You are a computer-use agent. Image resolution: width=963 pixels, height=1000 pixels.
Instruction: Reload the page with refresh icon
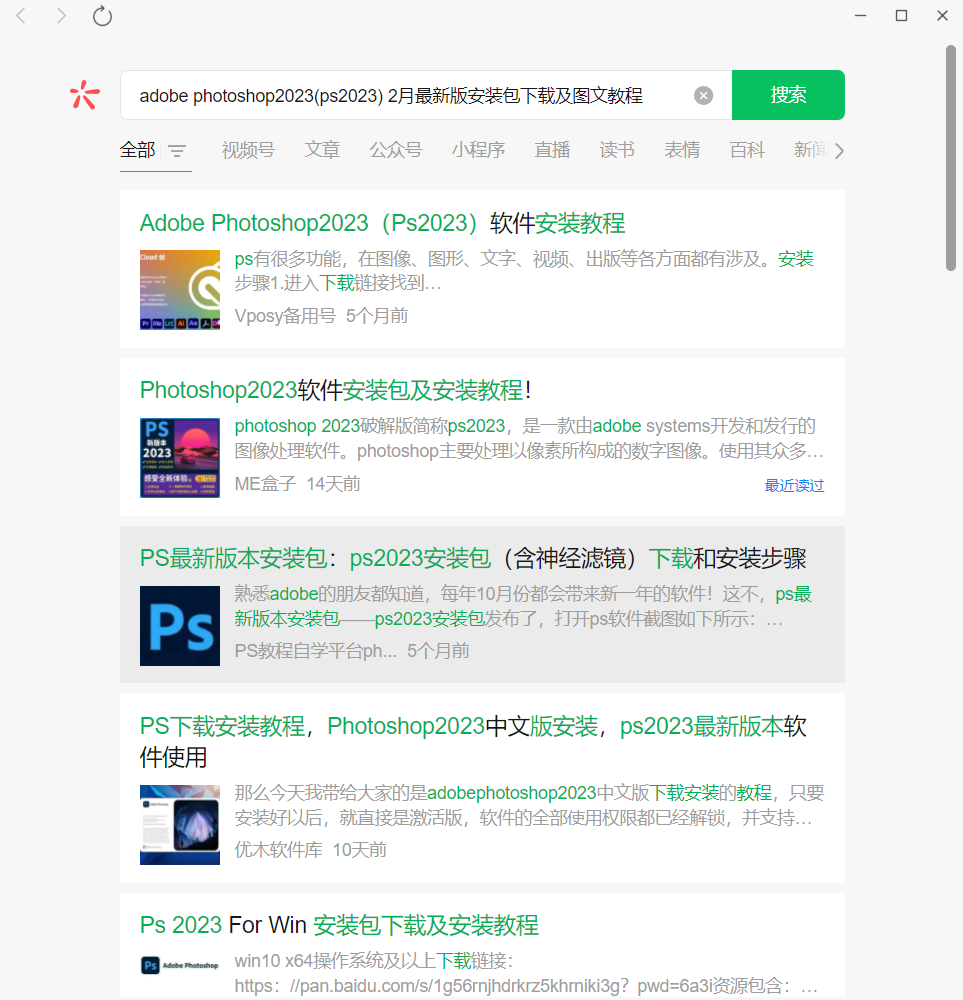coord(102,16)
